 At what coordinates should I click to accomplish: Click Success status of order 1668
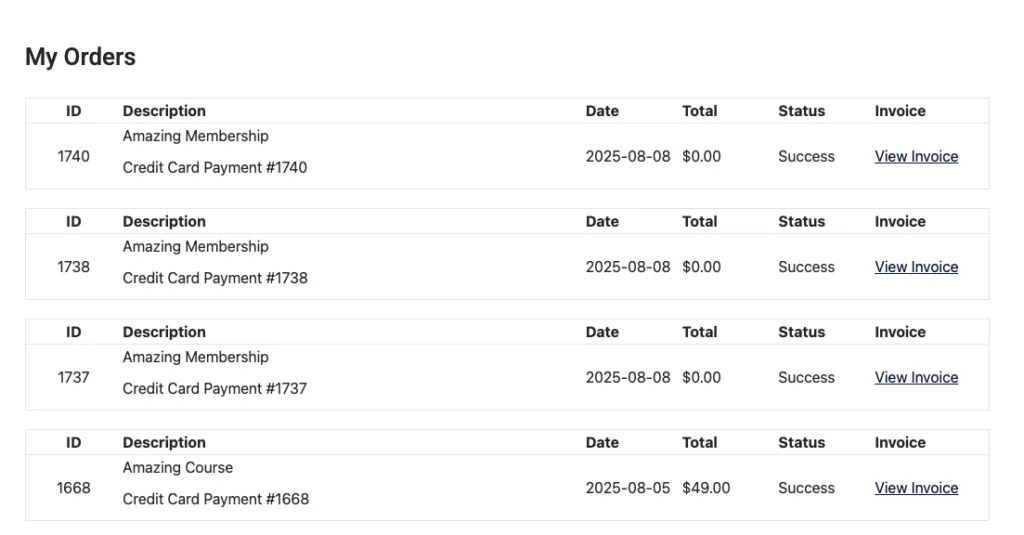click(806, 488)
